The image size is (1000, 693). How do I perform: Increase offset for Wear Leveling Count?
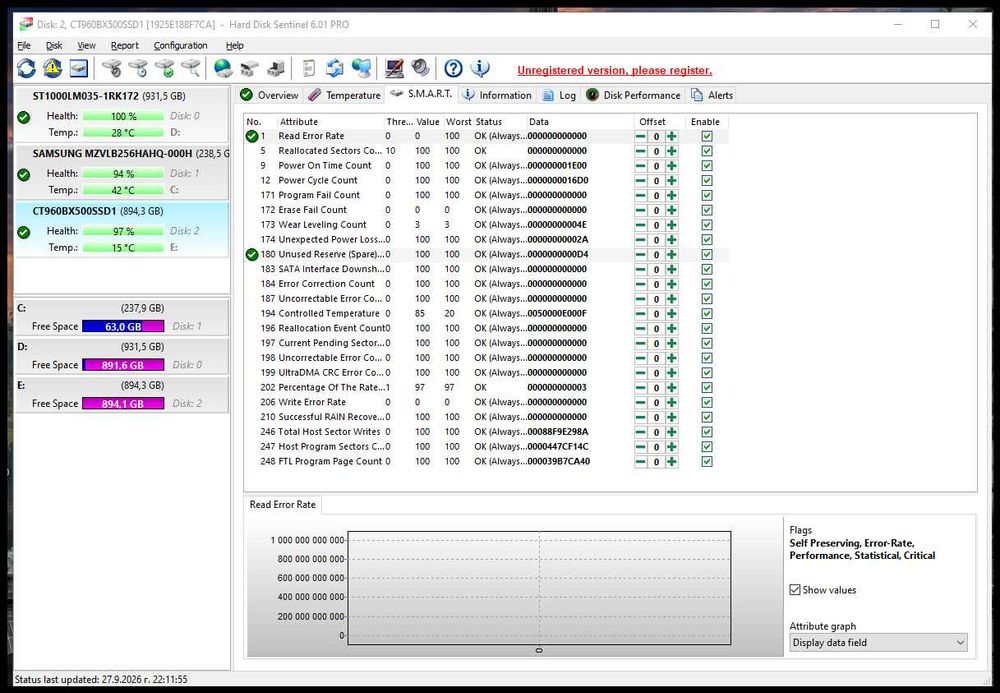point(672,225)
